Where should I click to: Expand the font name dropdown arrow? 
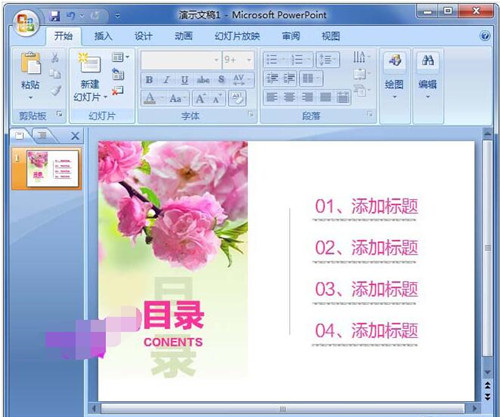point(216,60)
